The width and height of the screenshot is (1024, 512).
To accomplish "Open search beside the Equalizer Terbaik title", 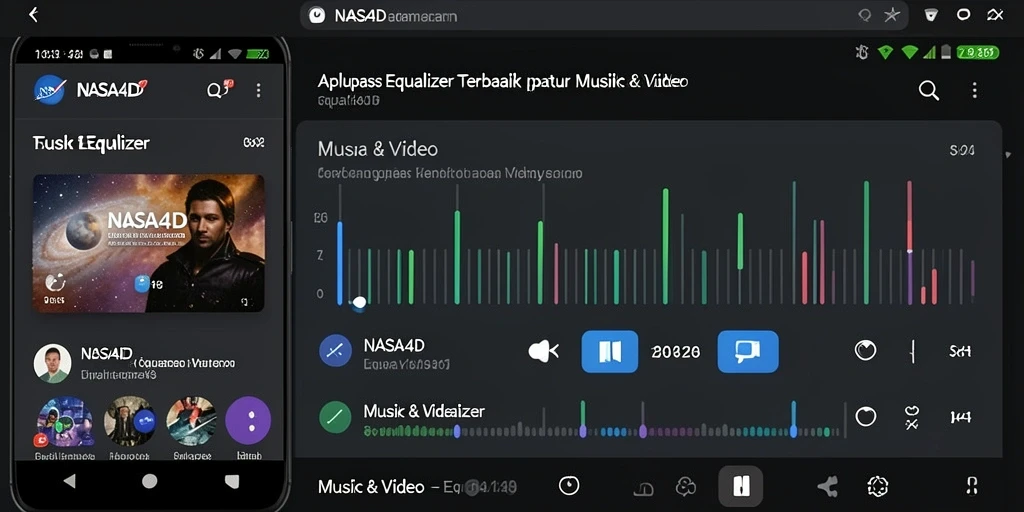I will pyautogui.click(x=929, y=90).
